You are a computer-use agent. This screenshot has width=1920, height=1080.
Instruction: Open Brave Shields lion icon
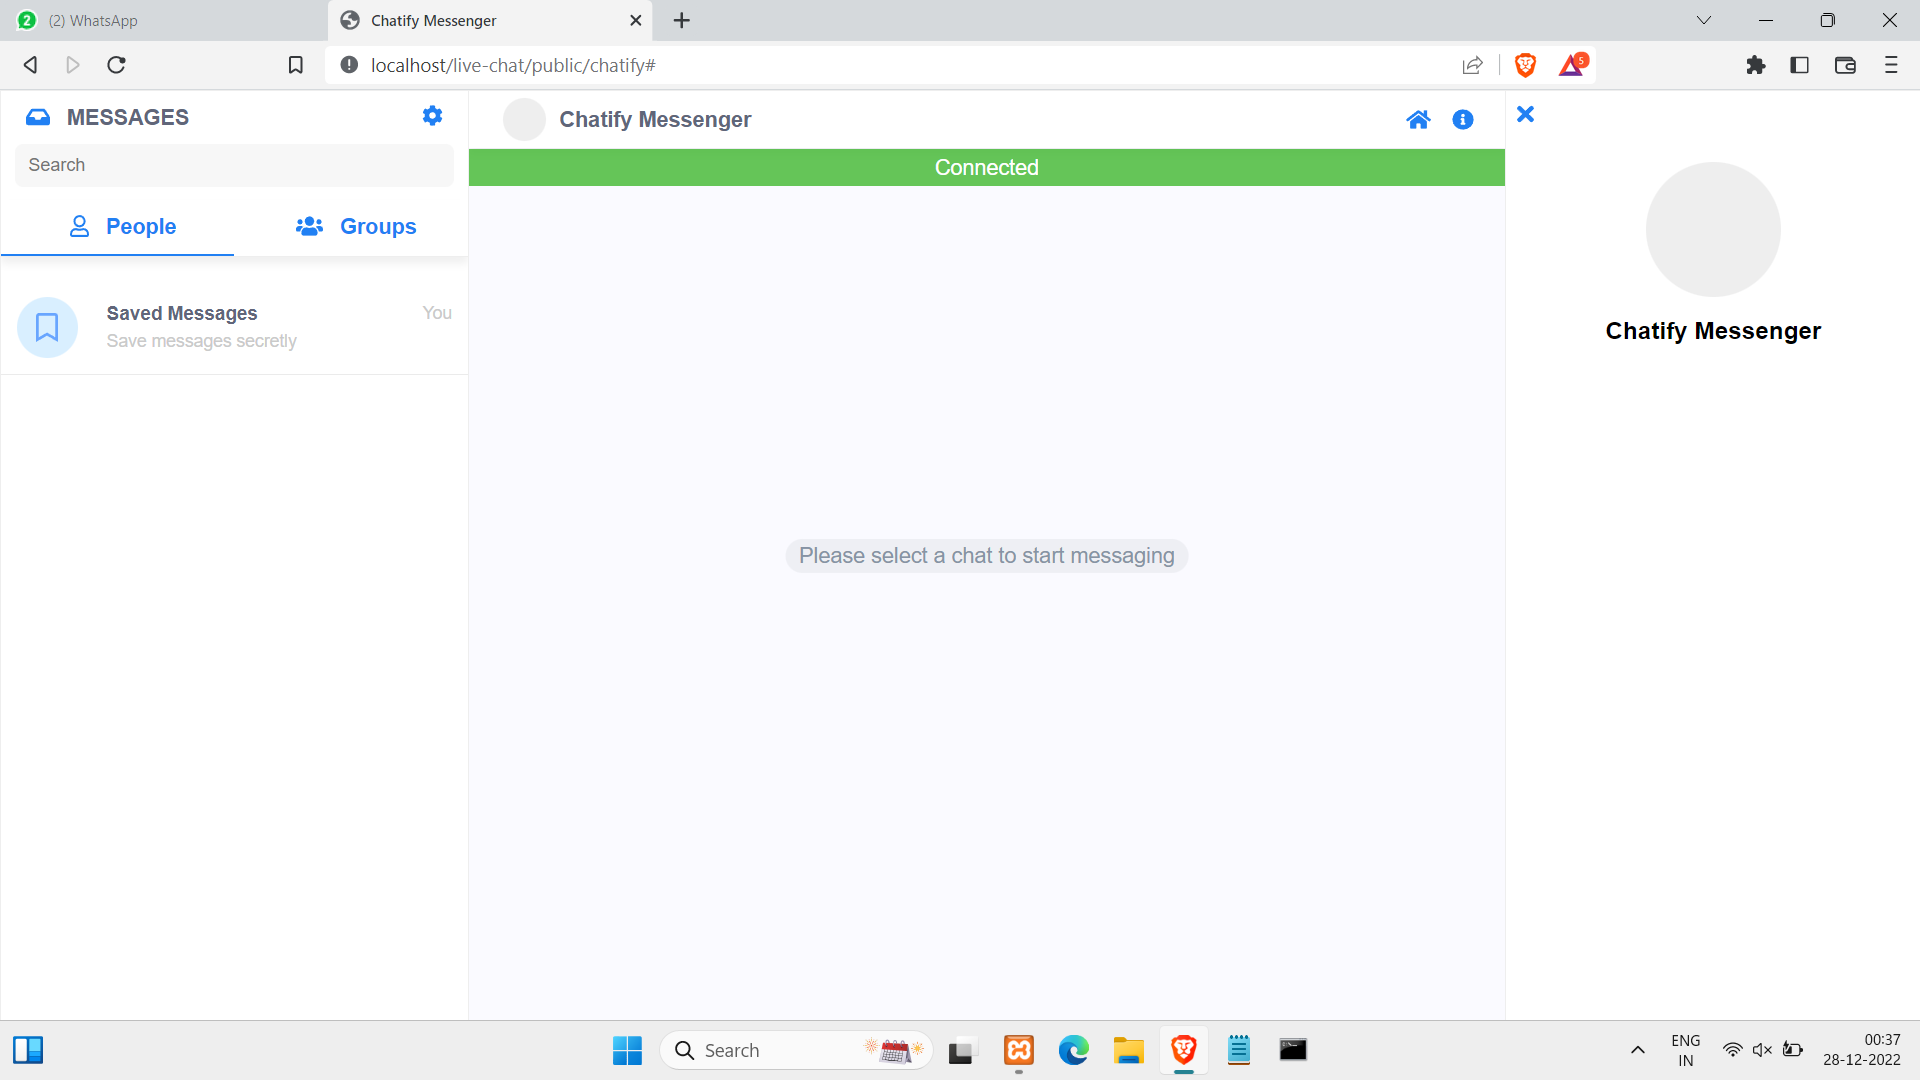1525,65
